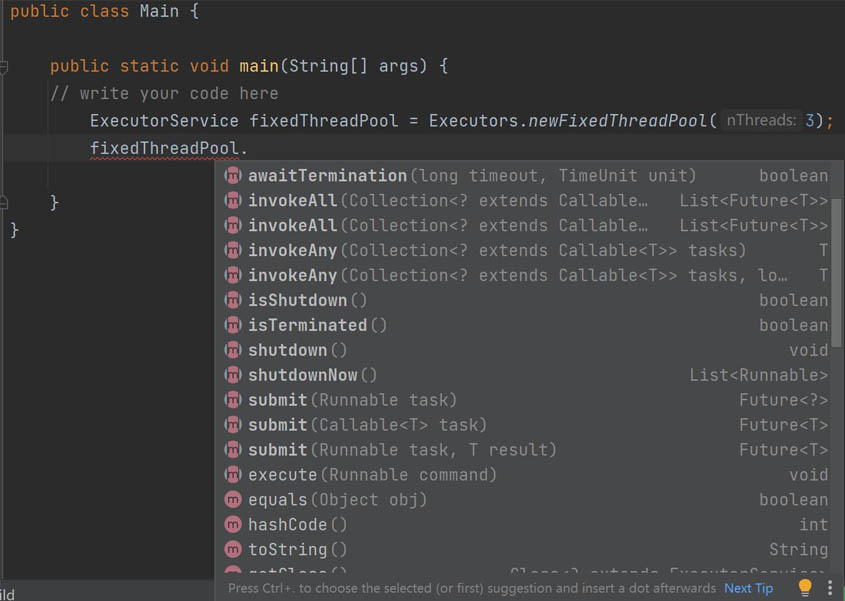Pick isTerminated() from the completion list
Image resolution: width=845 pixels, height=601 pixels.
pyautogui.click(x=523, y=325)
